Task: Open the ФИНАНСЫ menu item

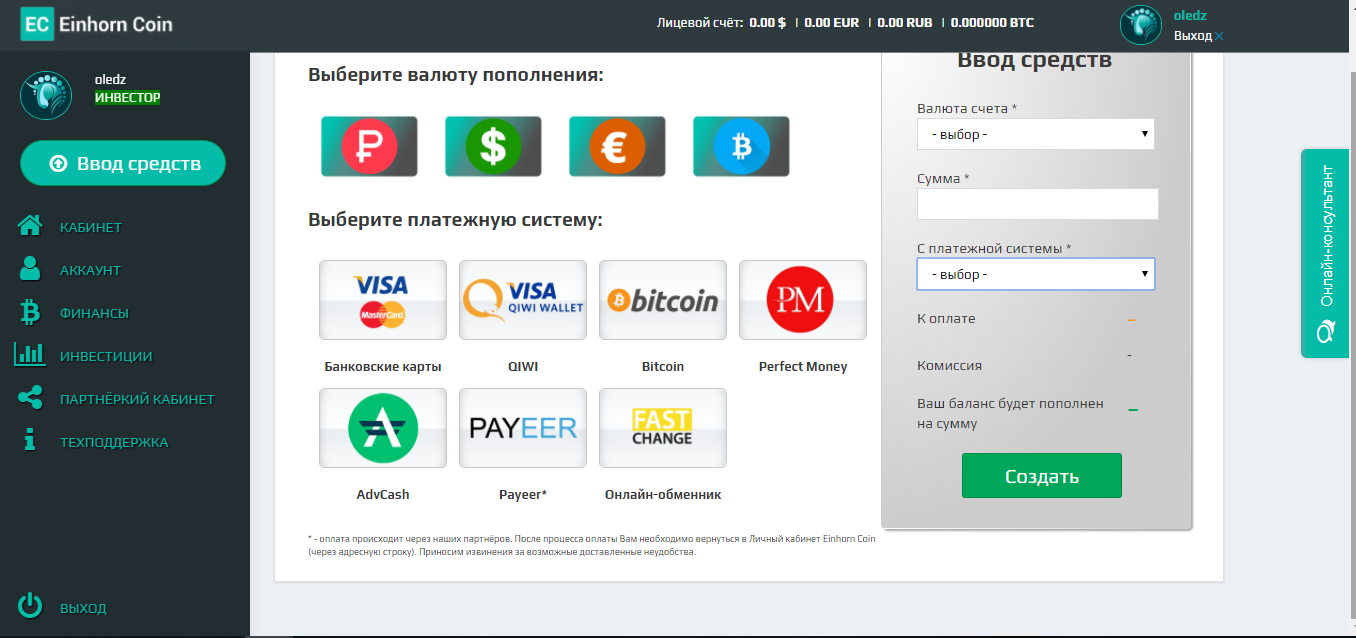Action: [x=94, y=313]
